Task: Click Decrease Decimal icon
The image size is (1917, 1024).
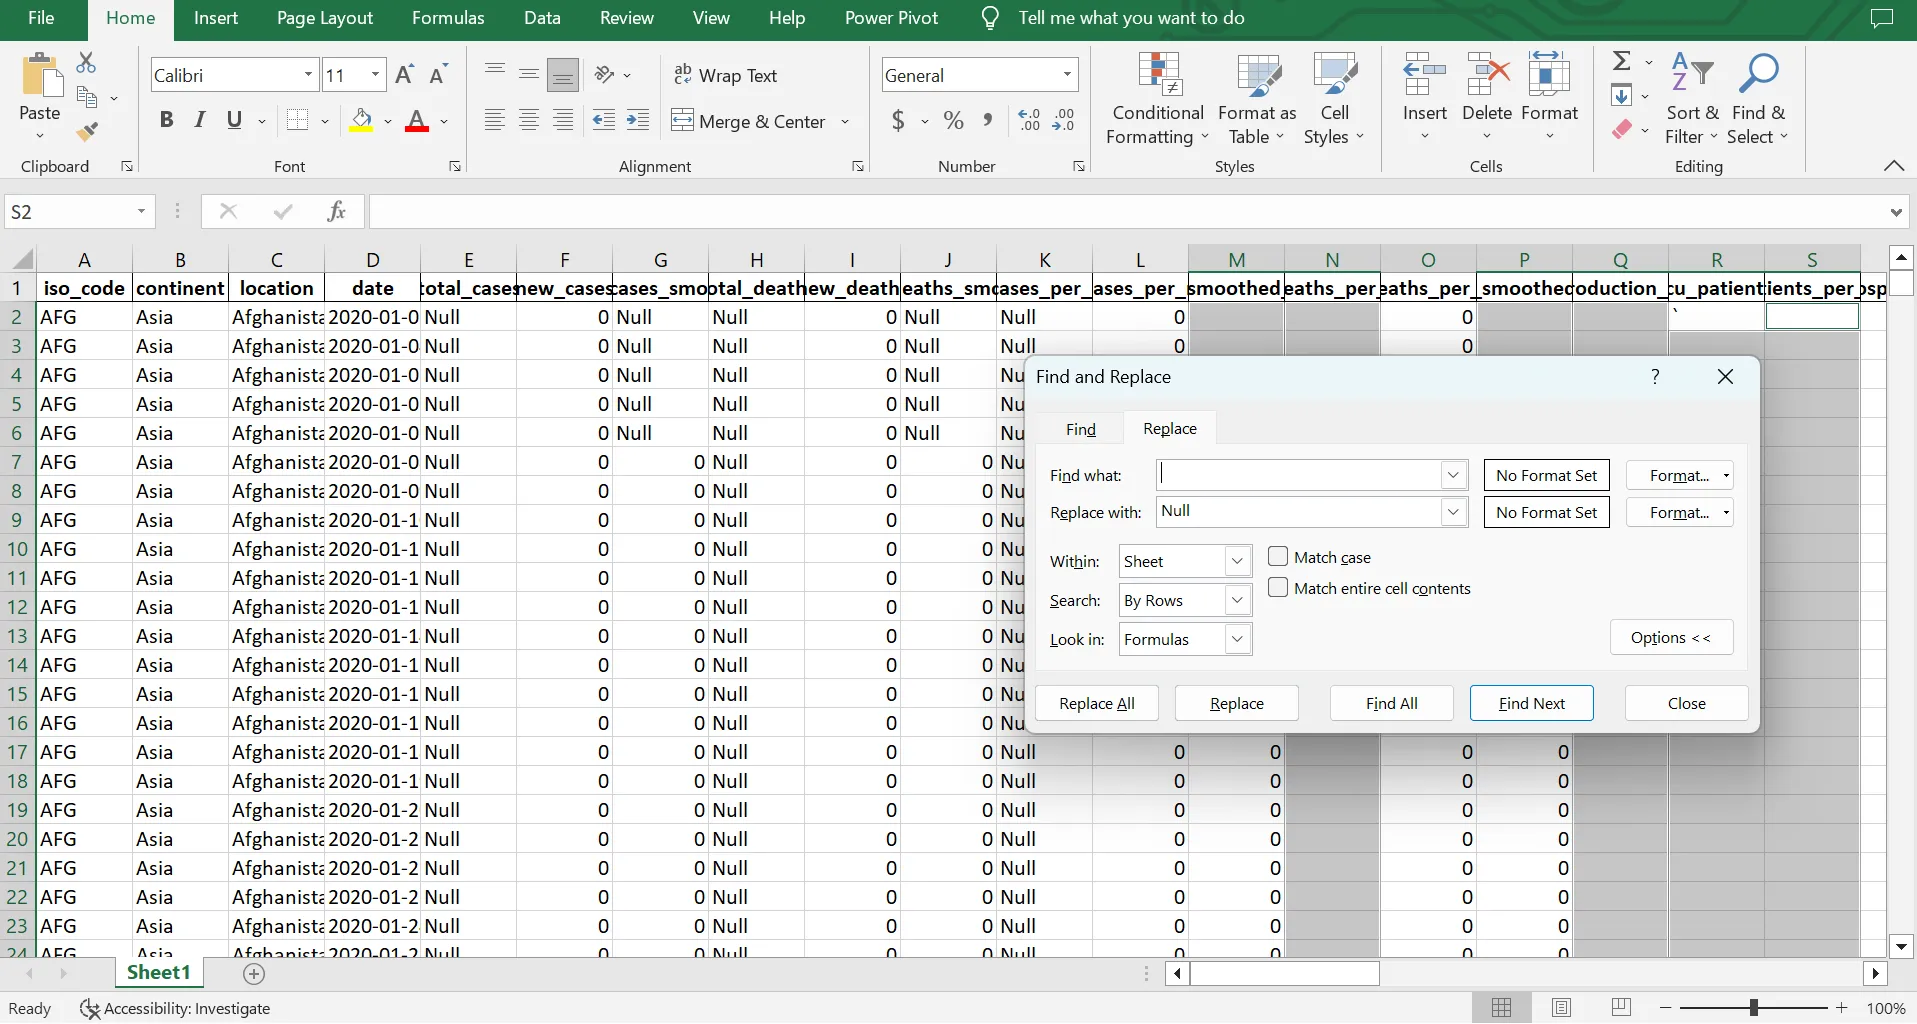Action: [1064, 121]
